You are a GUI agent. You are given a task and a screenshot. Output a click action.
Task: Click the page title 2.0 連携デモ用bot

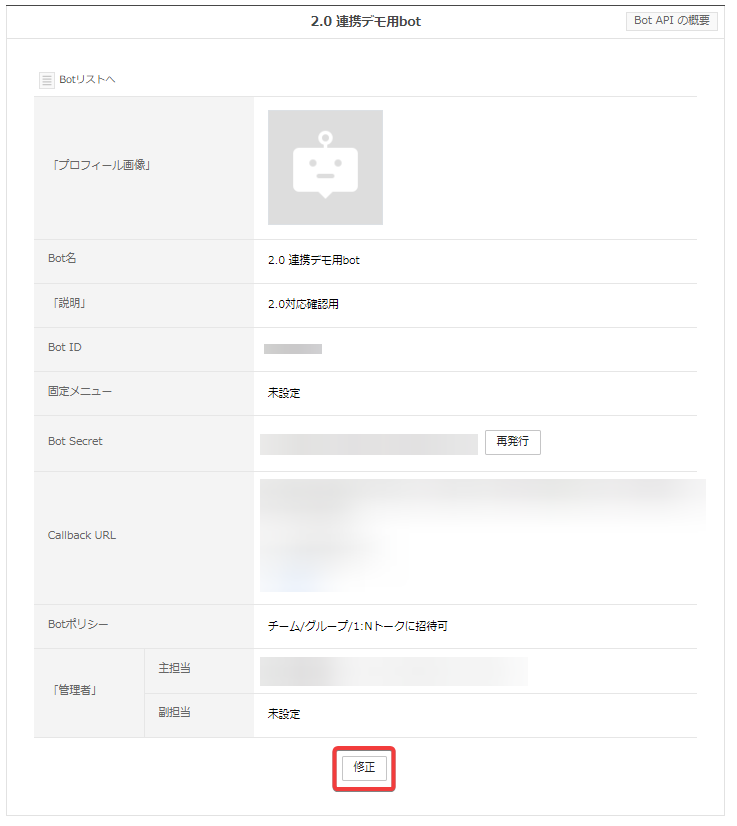coord(365,21)
